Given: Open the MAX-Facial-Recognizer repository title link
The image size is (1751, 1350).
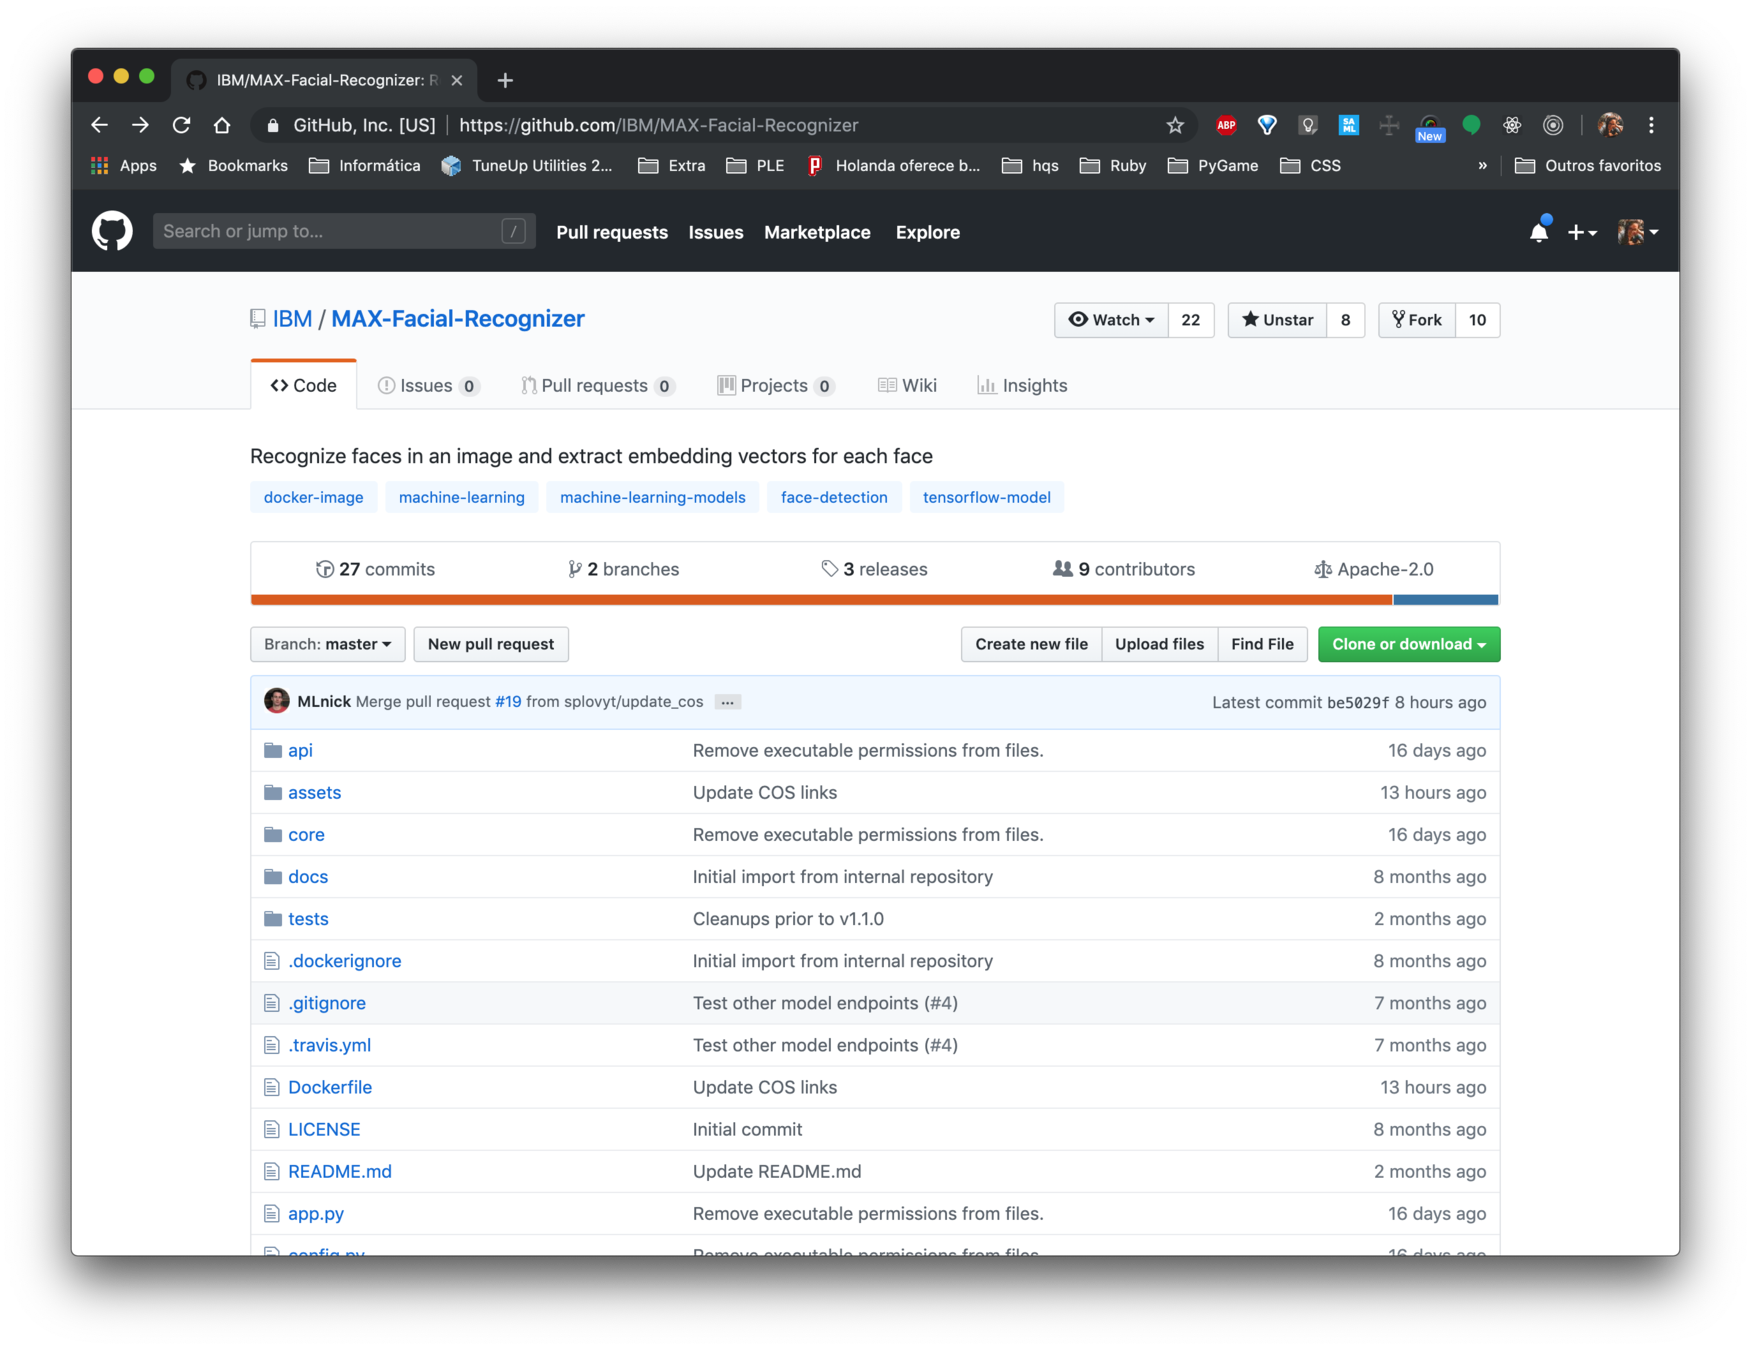Looking at the screenshot, I should (458, 319).
